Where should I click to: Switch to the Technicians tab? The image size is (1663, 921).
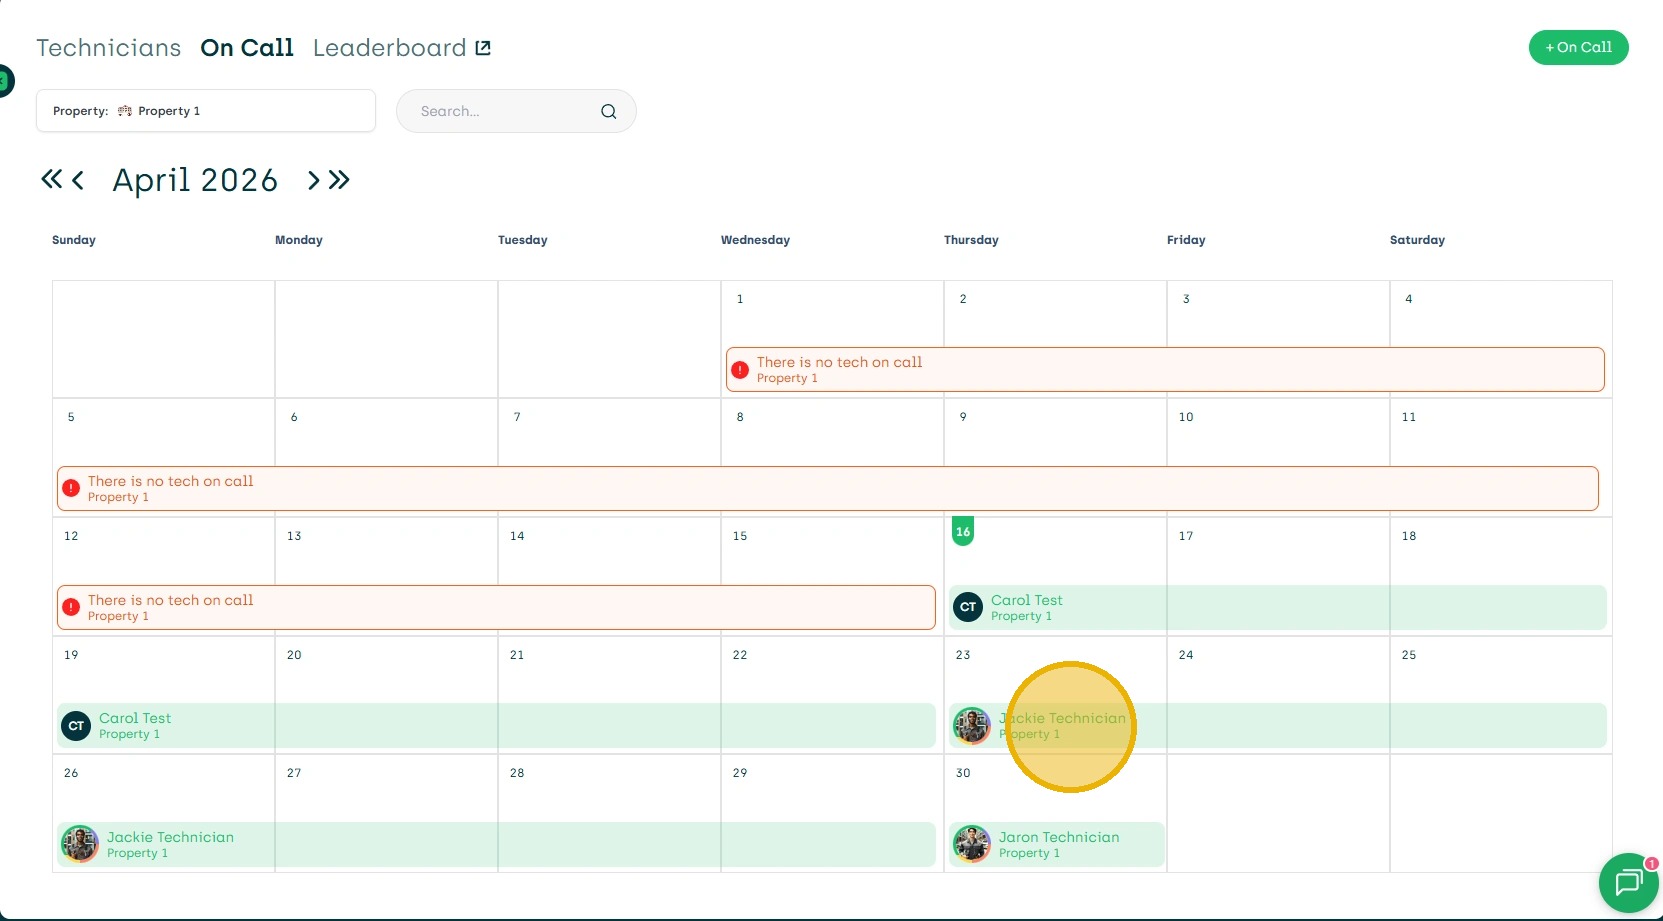[x=109, y=48]
